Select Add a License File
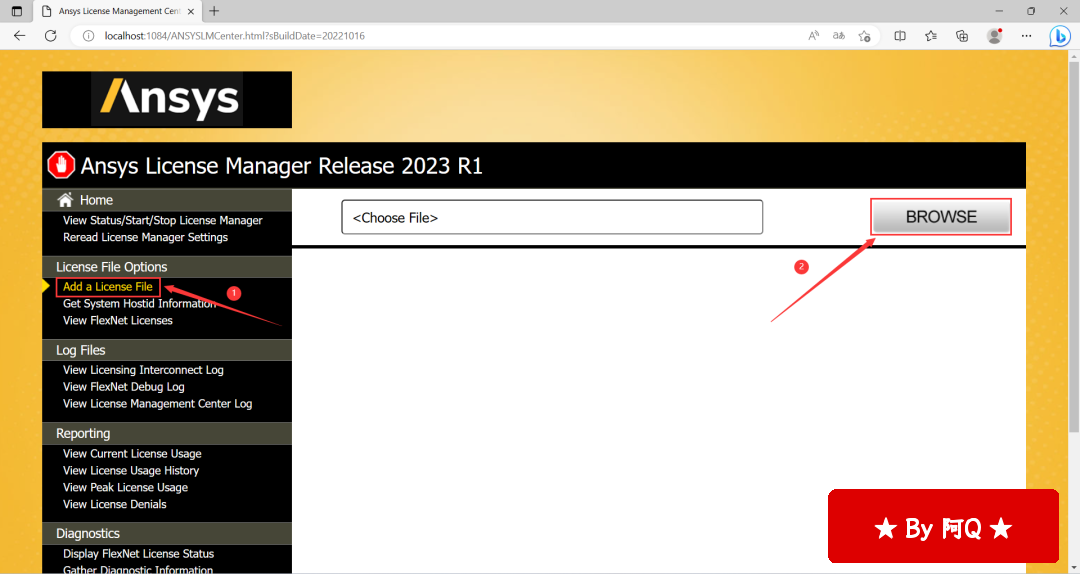The height and width of the screenshot is (574, 1080). pos(107,287)
